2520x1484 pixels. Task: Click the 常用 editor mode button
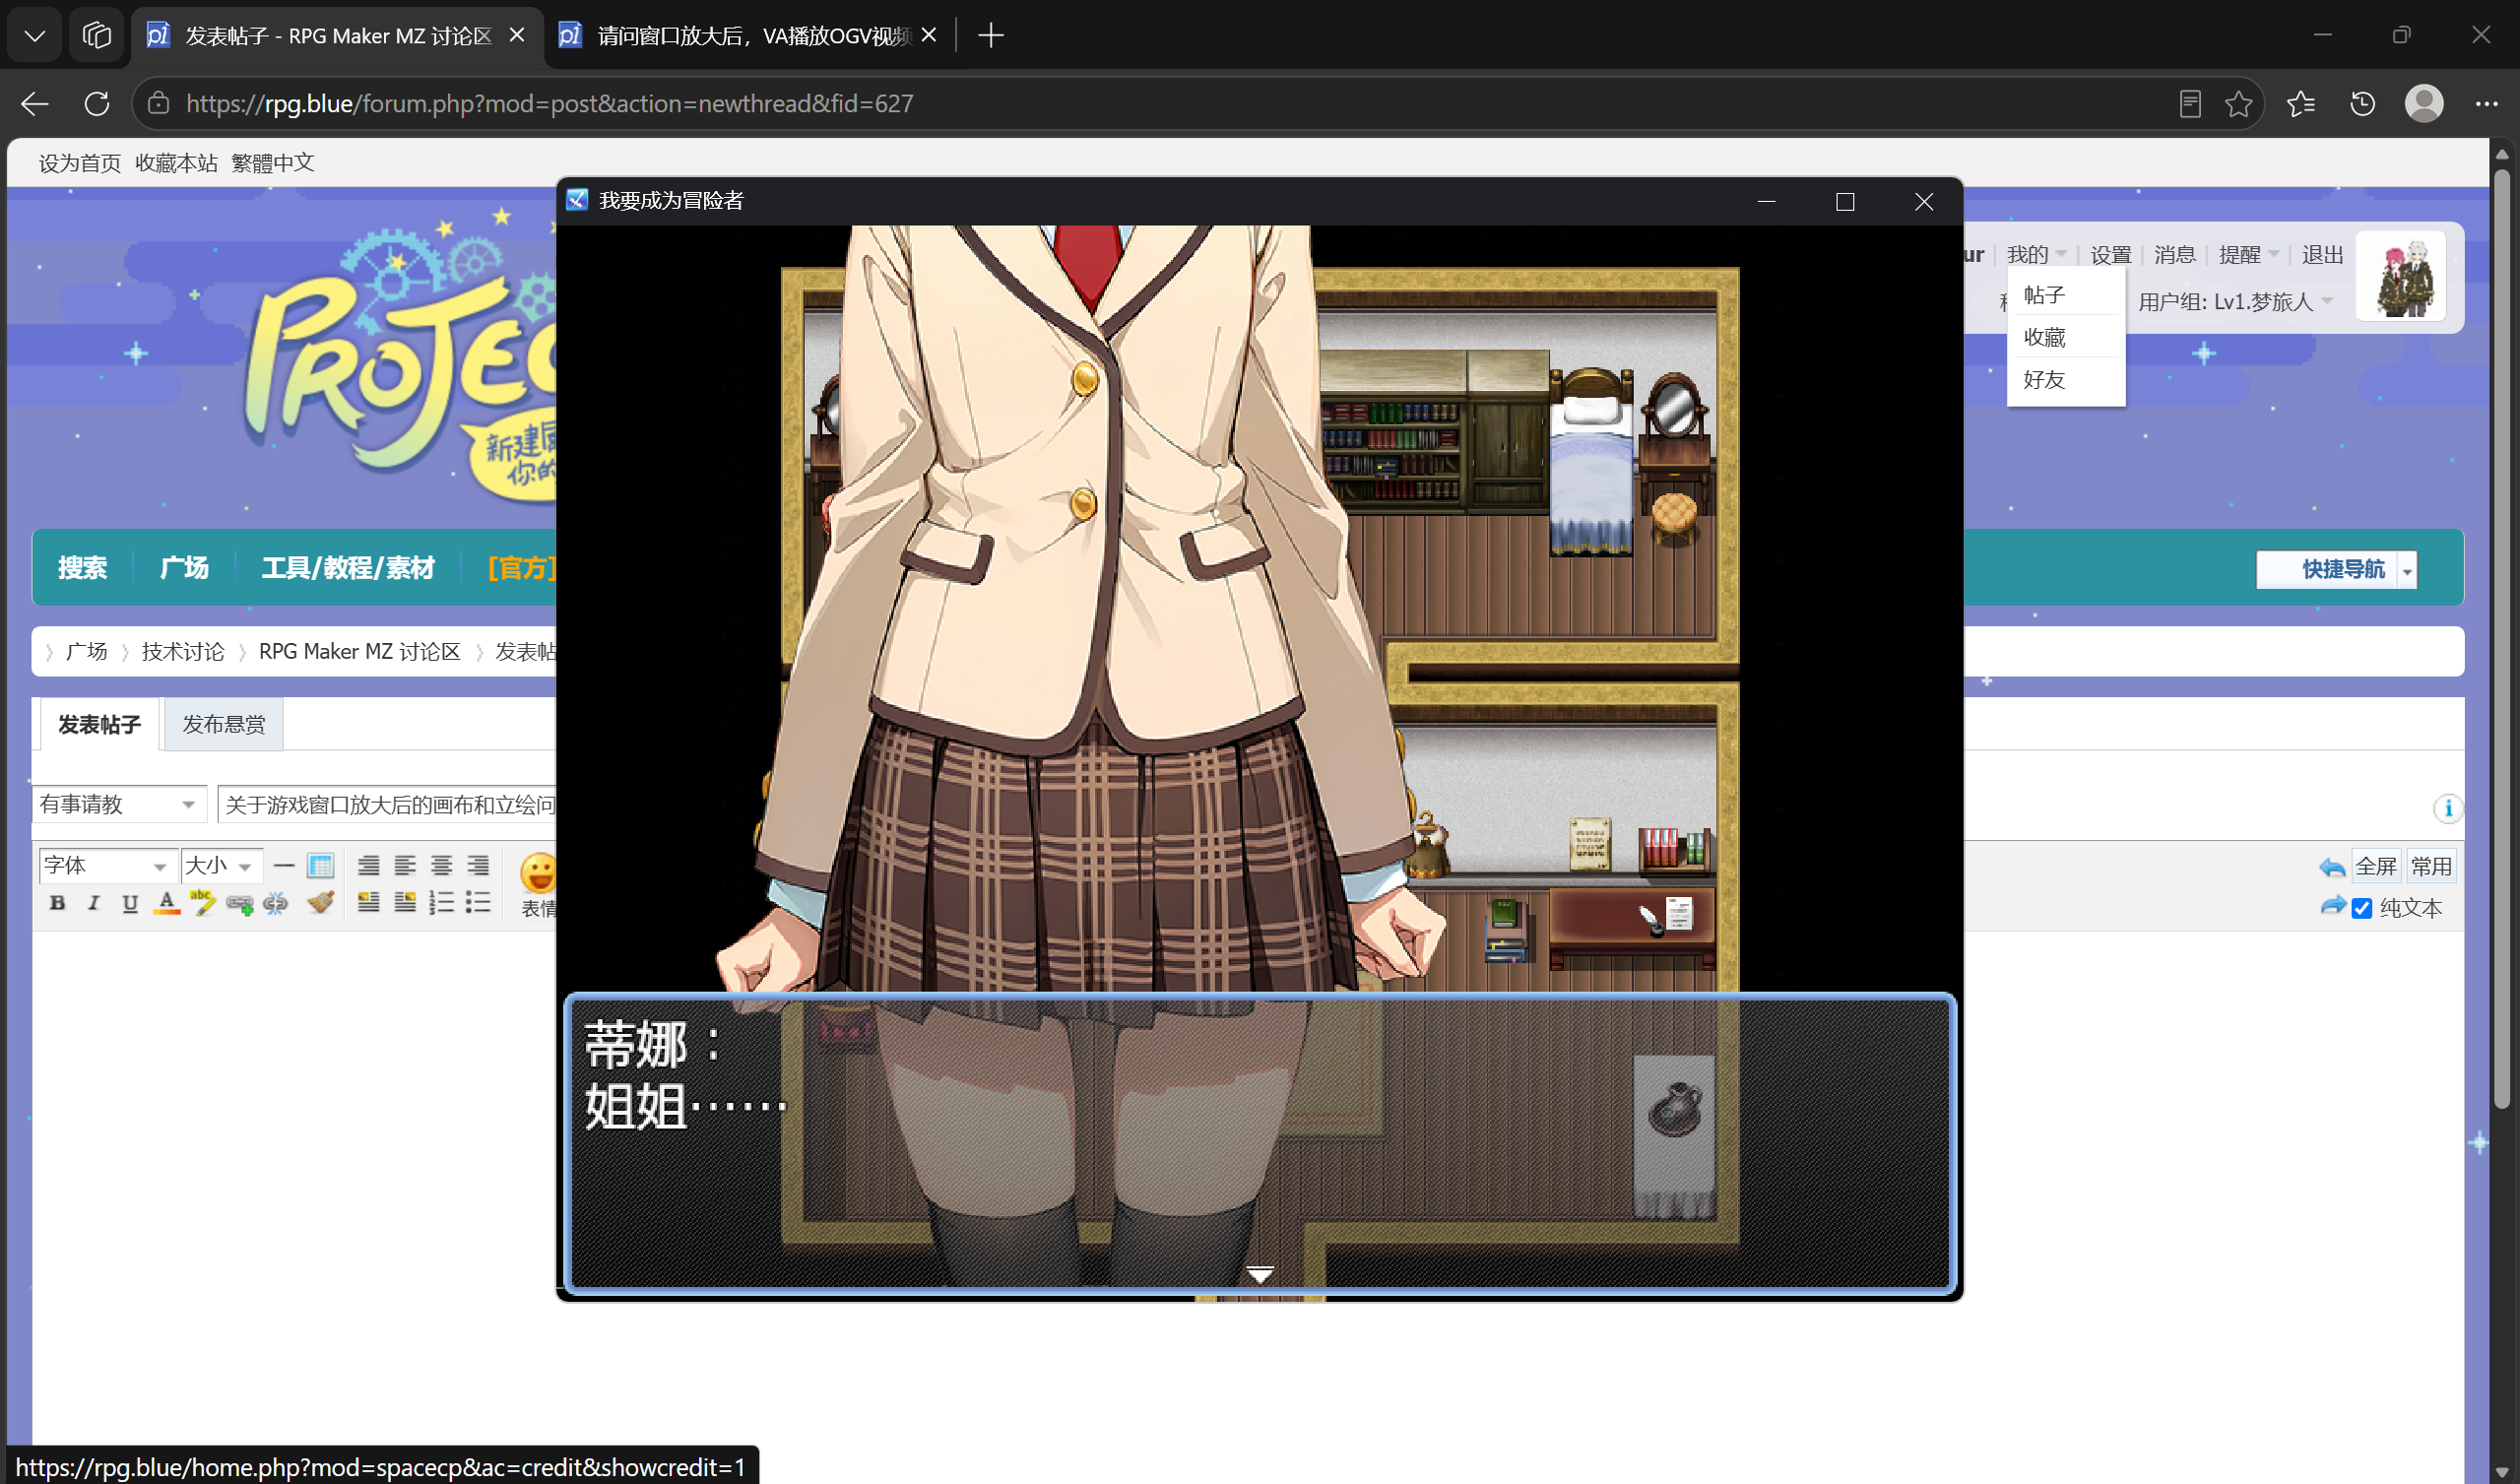click(2431, 866)
